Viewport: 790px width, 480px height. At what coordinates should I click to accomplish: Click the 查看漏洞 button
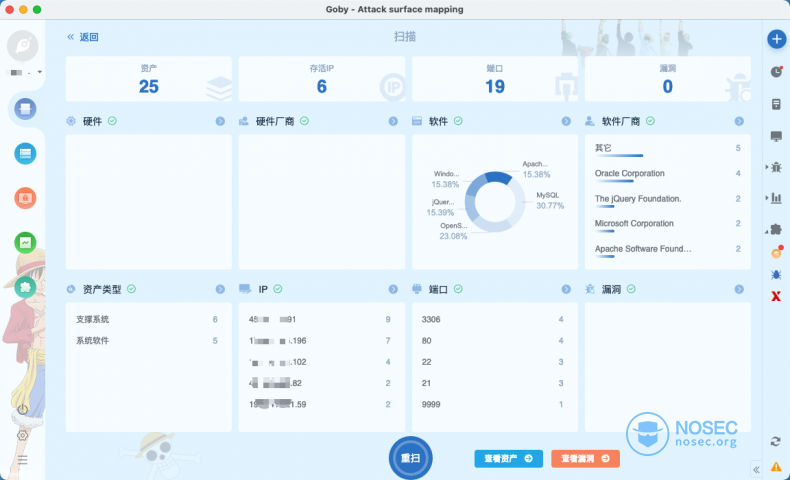(x=585, y=458)
